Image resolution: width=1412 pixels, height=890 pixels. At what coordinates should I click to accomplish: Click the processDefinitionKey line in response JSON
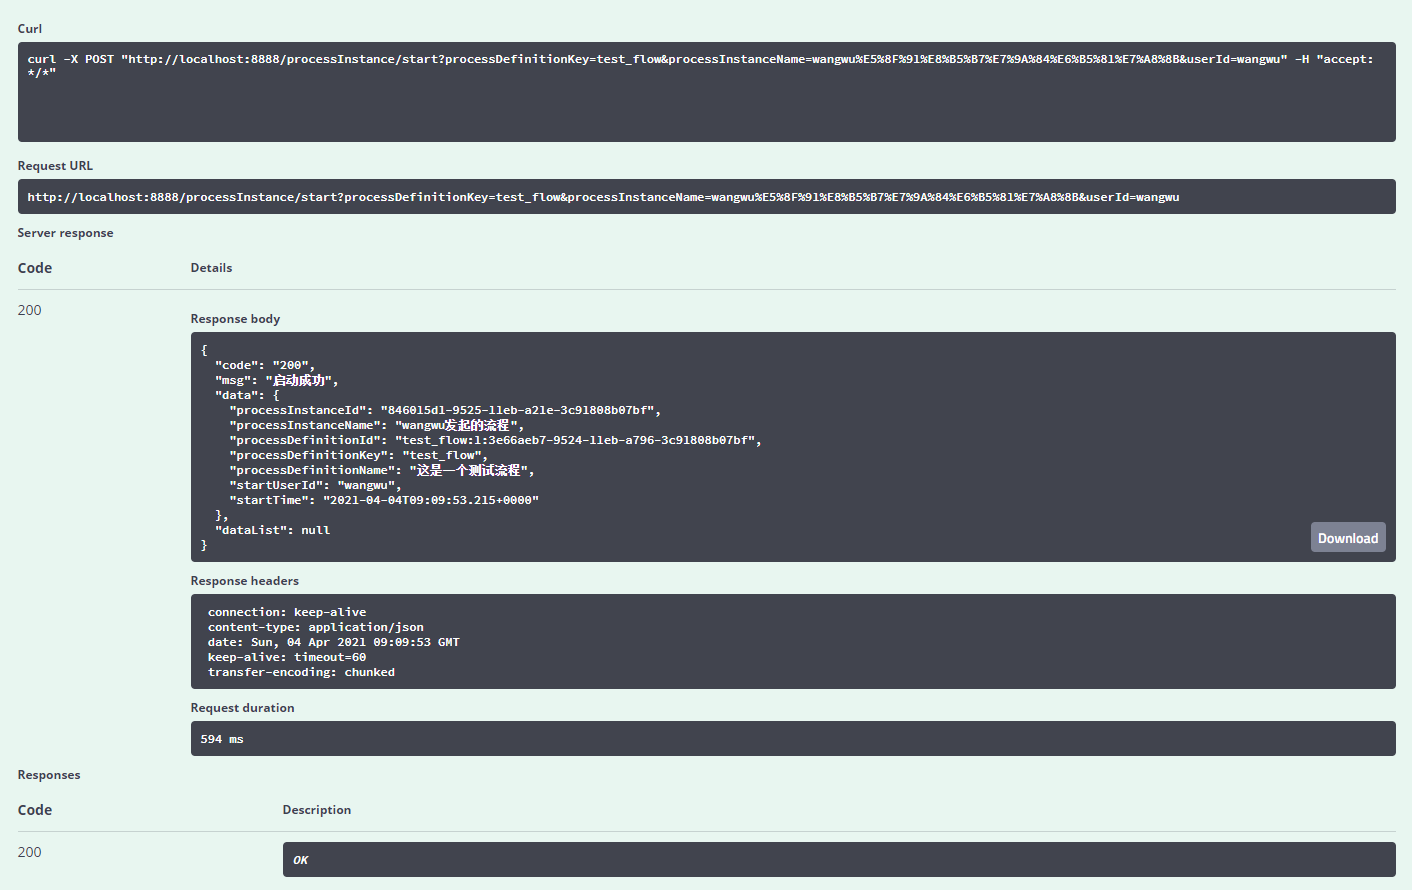point(358,455)
